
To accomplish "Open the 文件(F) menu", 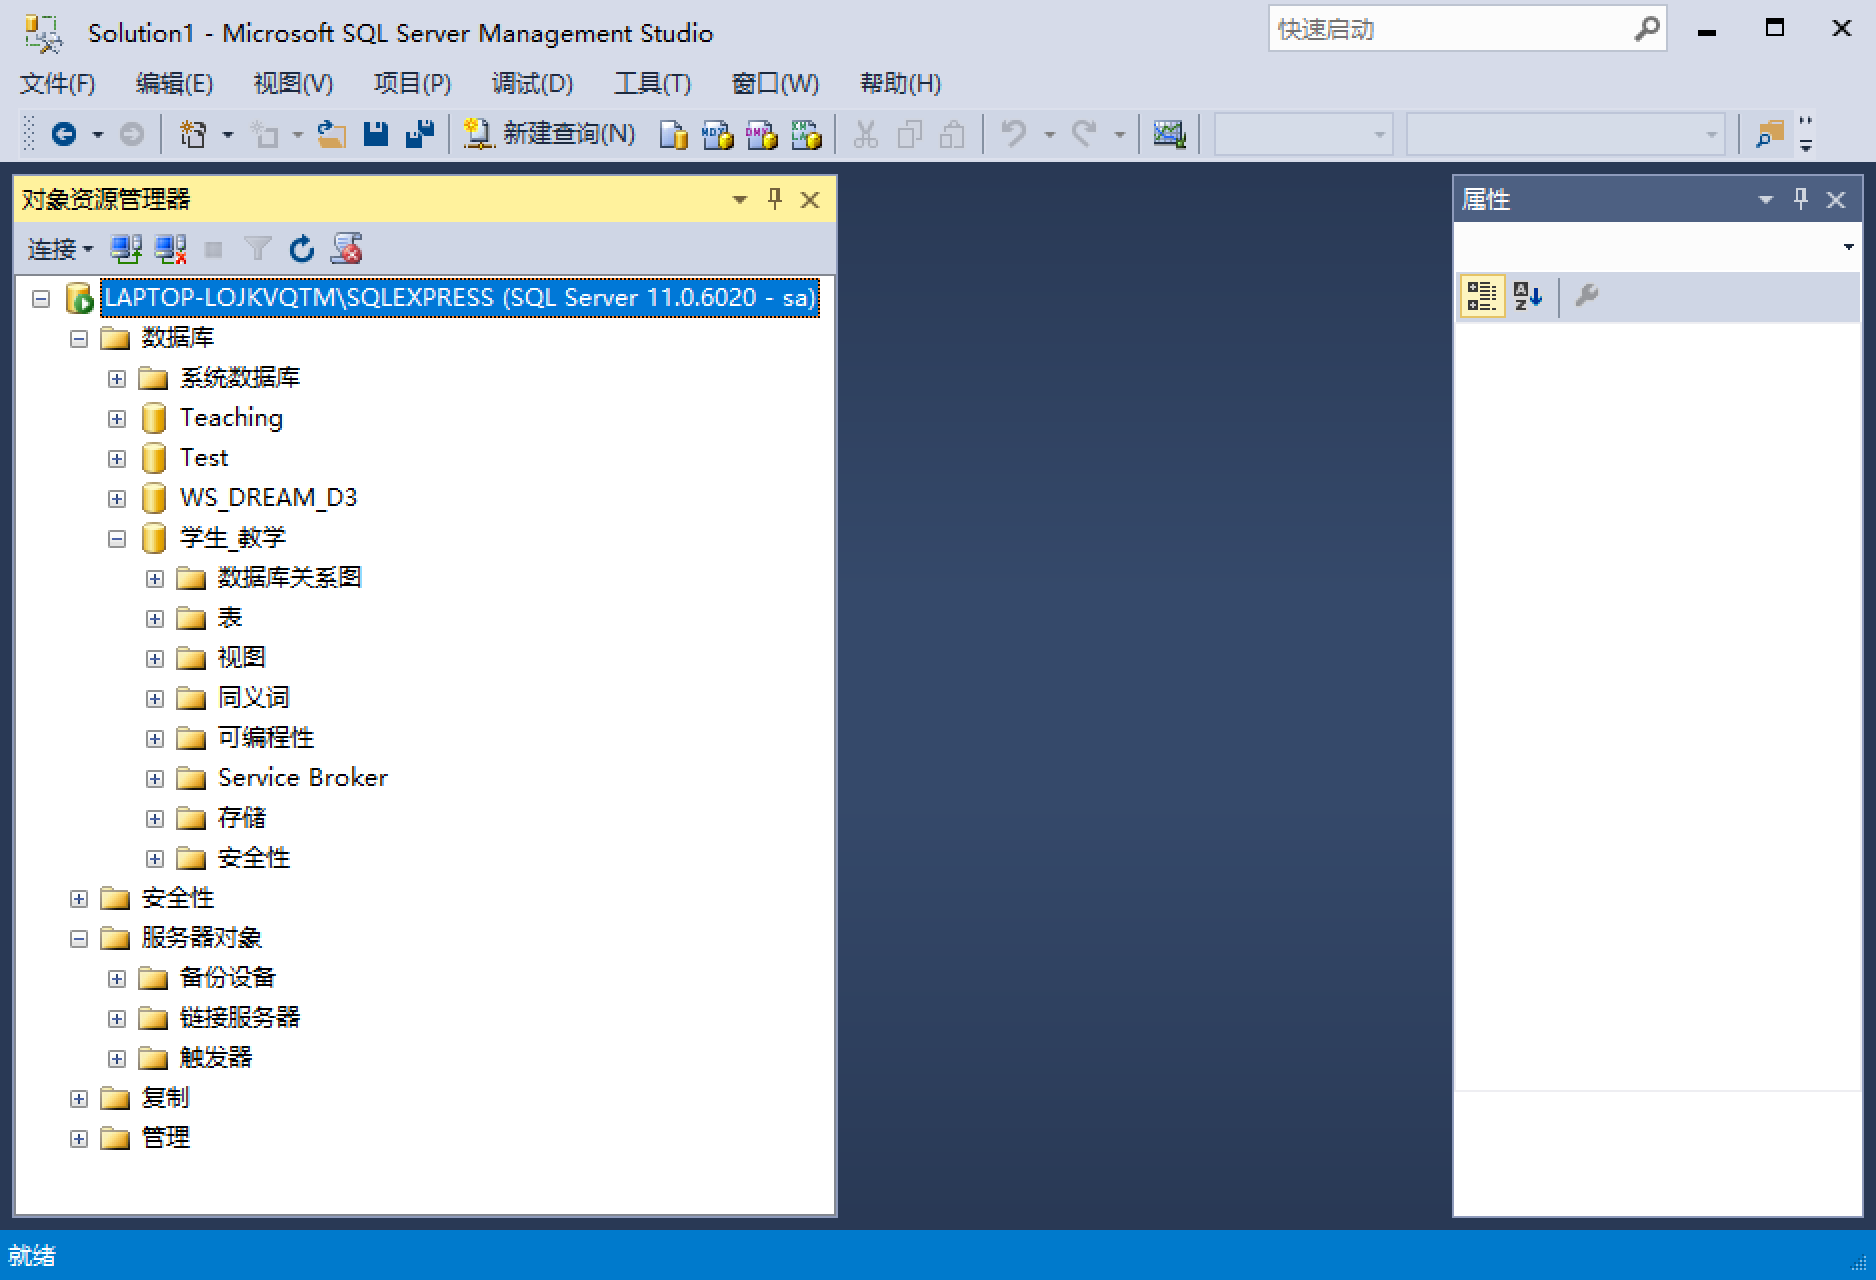I will tap(57, 83).
